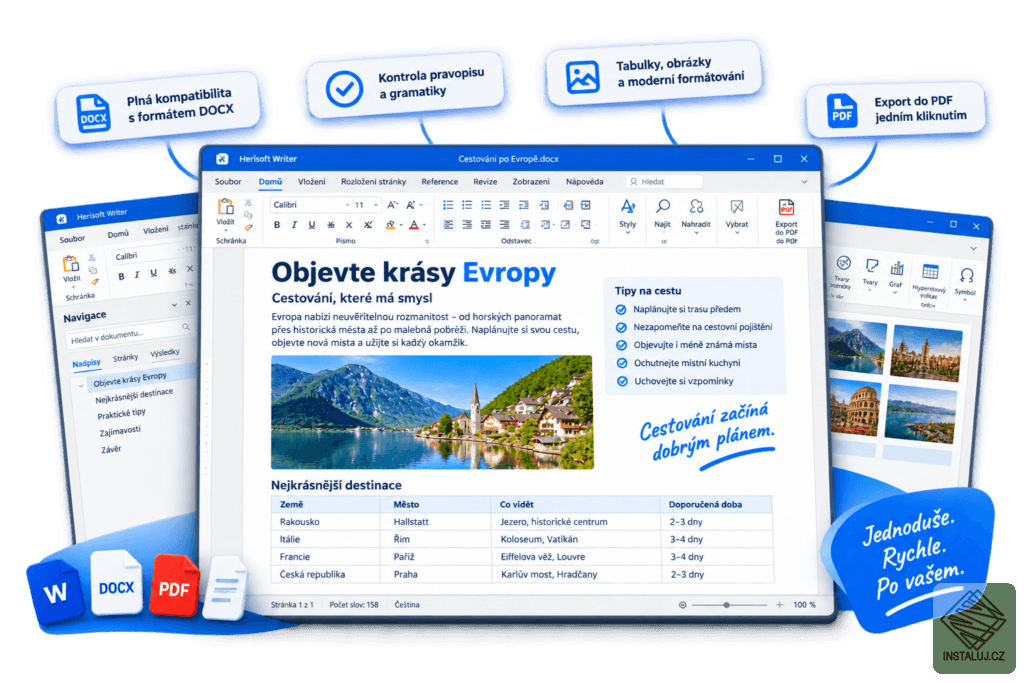Viewport: 1024px width, 683px height.
Task: Click the Tvary shapes icon in right window
Action: coord(871,266)
